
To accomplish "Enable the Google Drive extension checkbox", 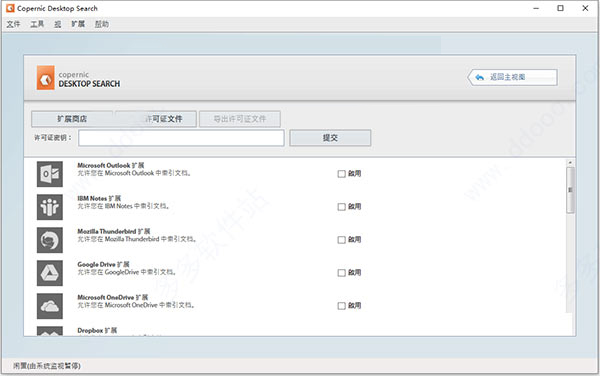I will [x=341, y=273].
